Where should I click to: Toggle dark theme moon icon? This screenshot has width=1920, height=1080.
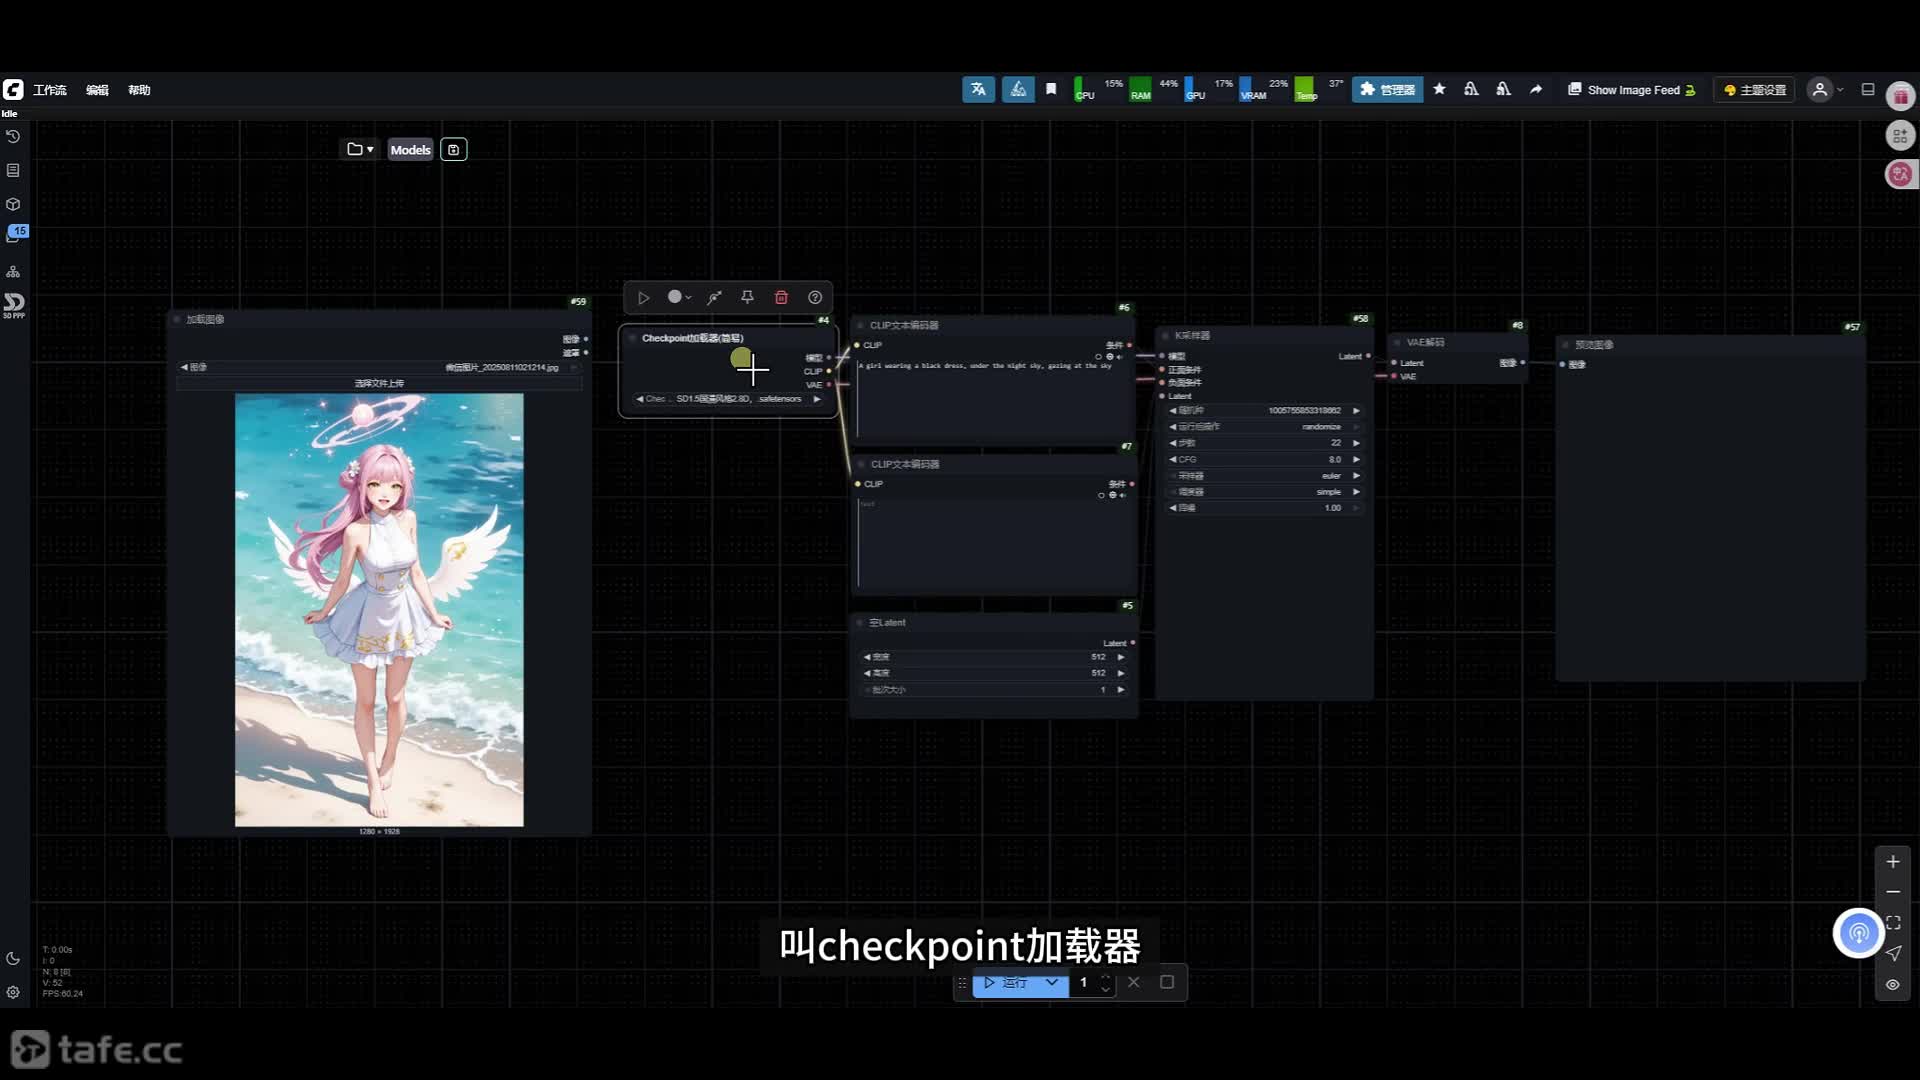(x=13, y=958)
